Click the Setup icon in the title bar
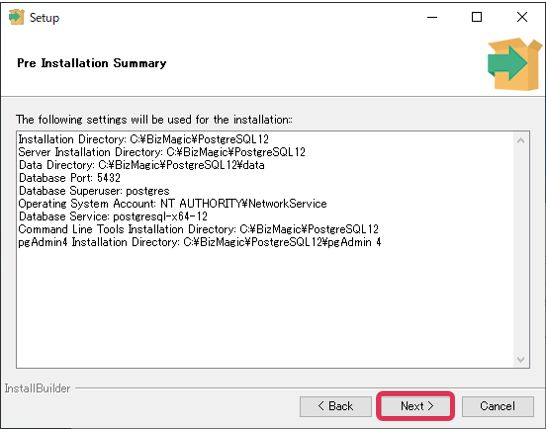 pos(16,17)
